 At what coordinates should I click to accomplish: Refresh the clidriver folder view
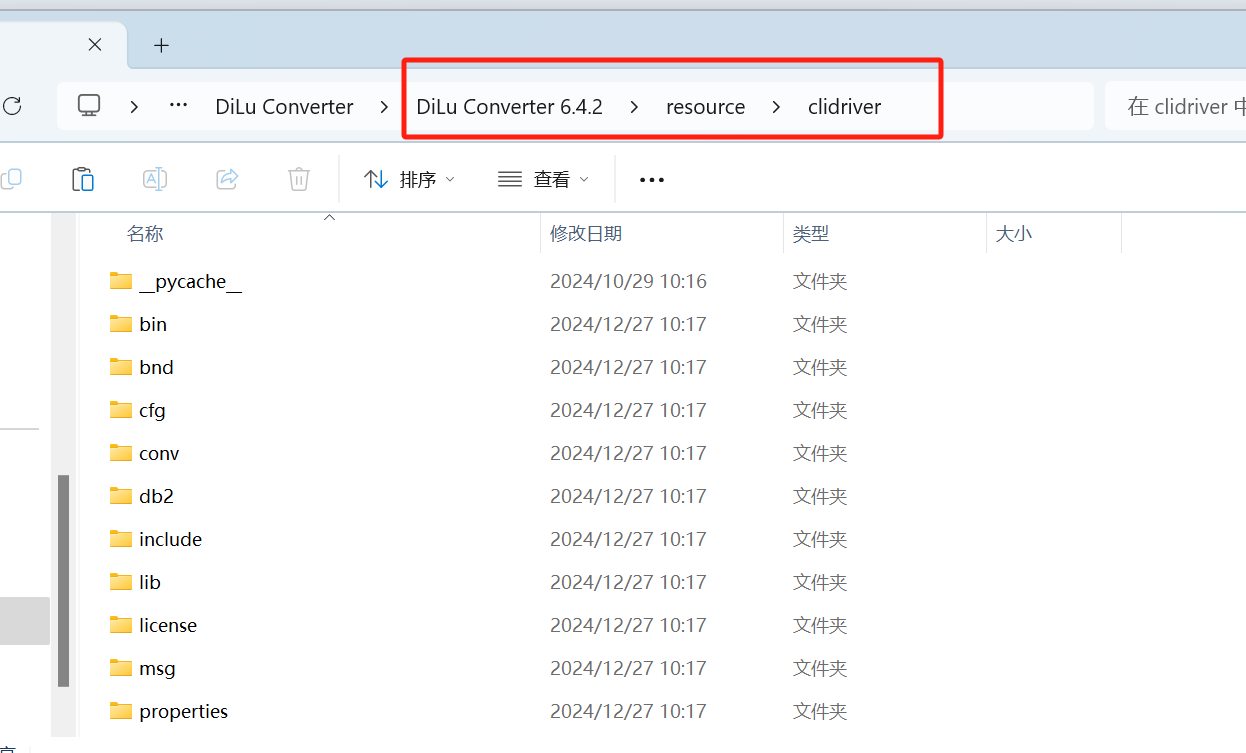tap(12, 106)
